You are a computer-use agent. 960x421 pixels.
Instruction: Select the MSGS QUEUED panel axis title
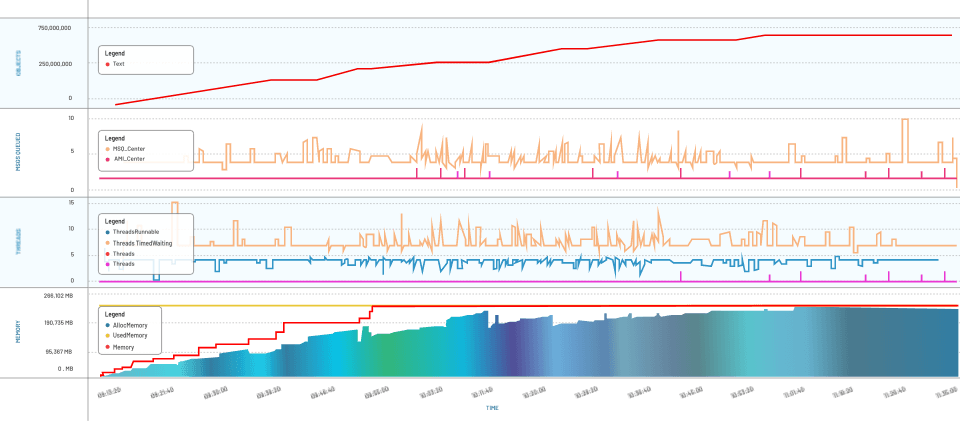(18, 151)
